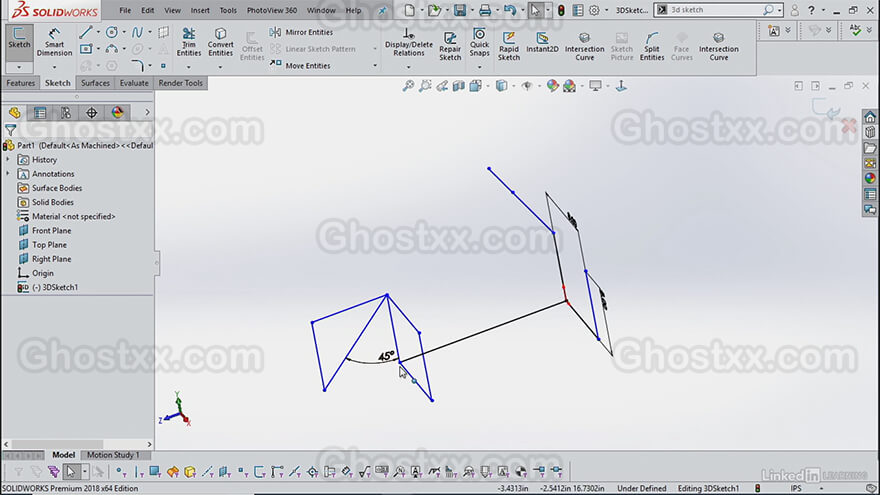Open Display/Delete Relations dropdown arrow

409,67
